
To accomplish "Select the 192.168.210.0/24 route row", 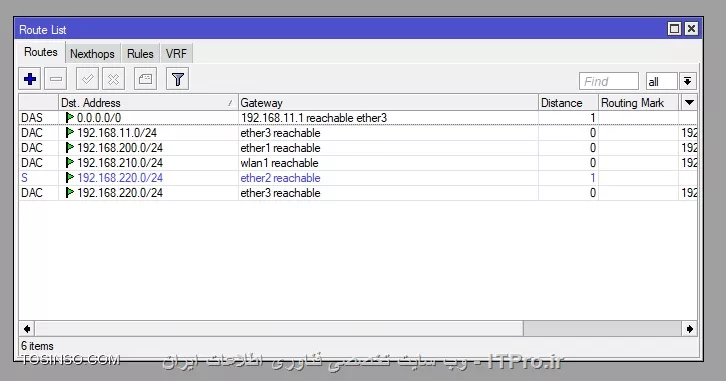I will [358, 162].
